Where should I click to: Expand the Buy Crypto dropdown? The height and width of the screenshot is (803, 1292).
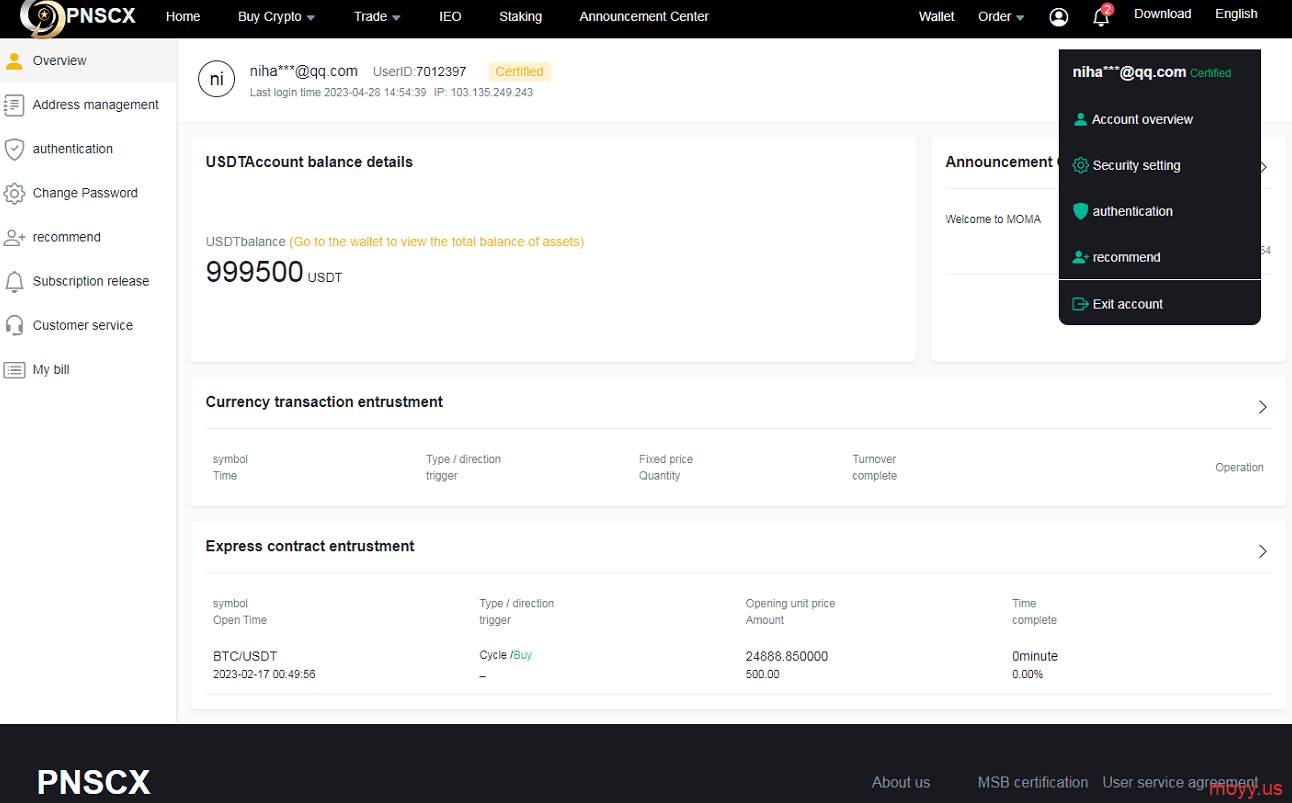[276, 17]
